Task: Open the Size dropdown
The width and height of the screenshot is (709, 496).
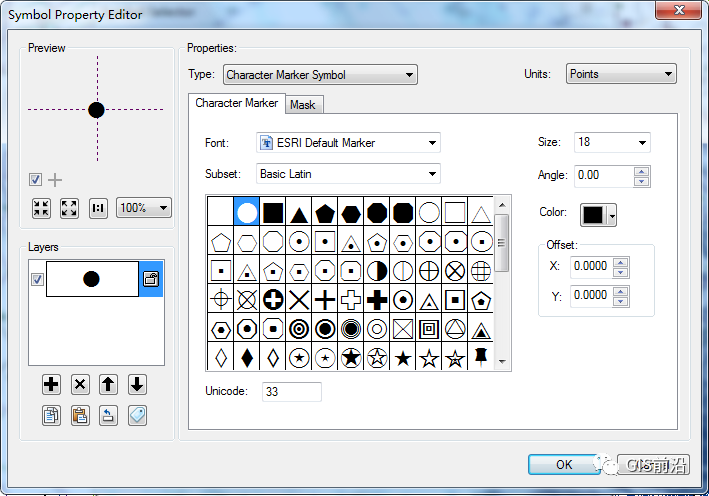Action: coord(612,142)
